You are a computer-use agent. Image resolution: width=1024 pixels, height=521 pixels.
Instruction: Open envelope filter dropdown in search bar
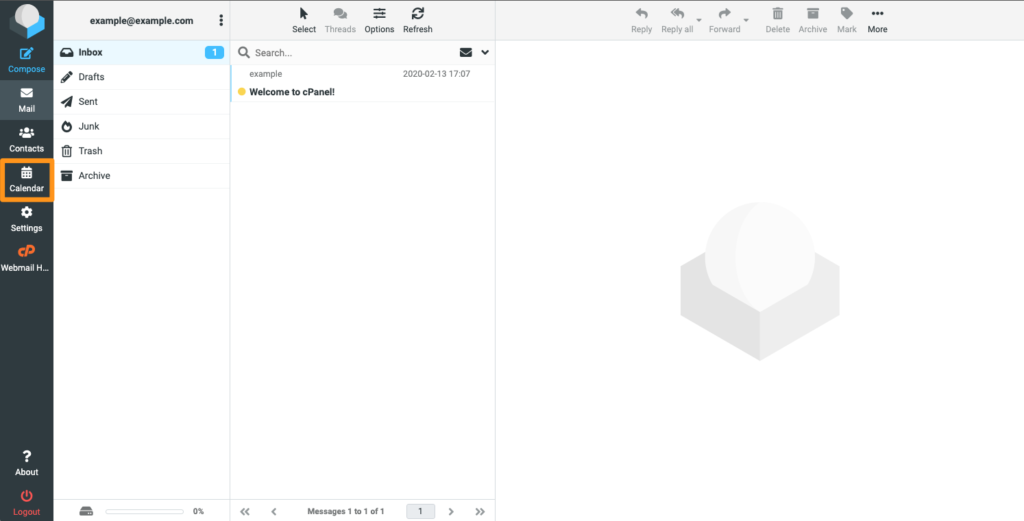[x=465, y=52]
